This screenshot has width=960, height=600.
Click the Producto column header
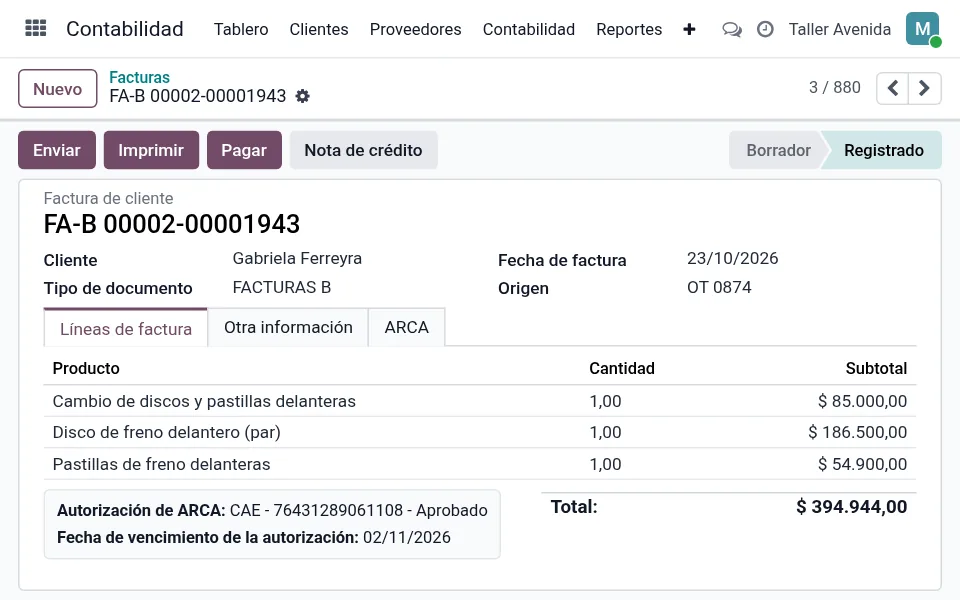click(86, 369)
